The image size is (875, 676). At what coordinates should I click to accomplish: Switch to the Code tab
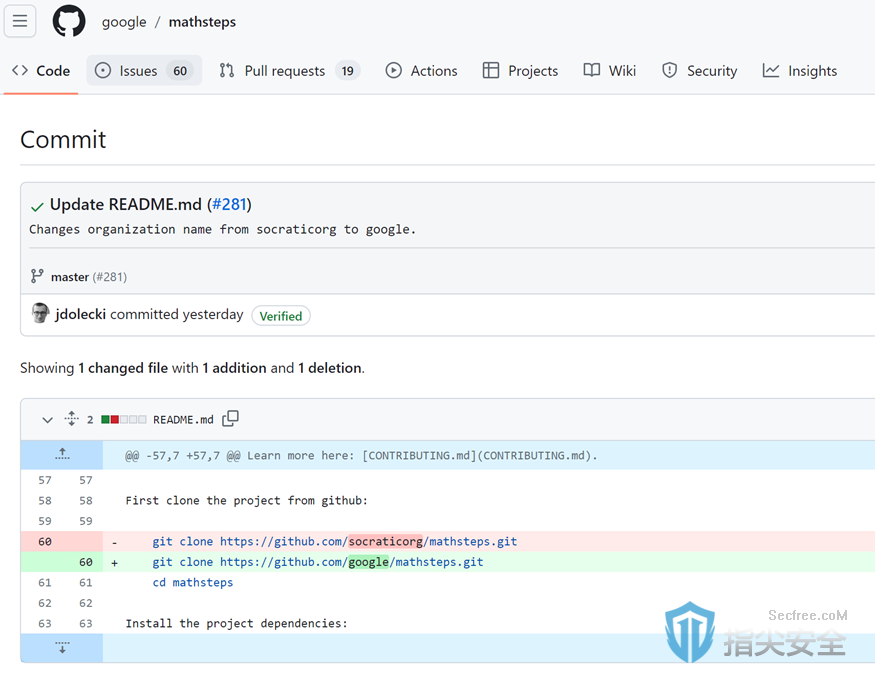41,71
